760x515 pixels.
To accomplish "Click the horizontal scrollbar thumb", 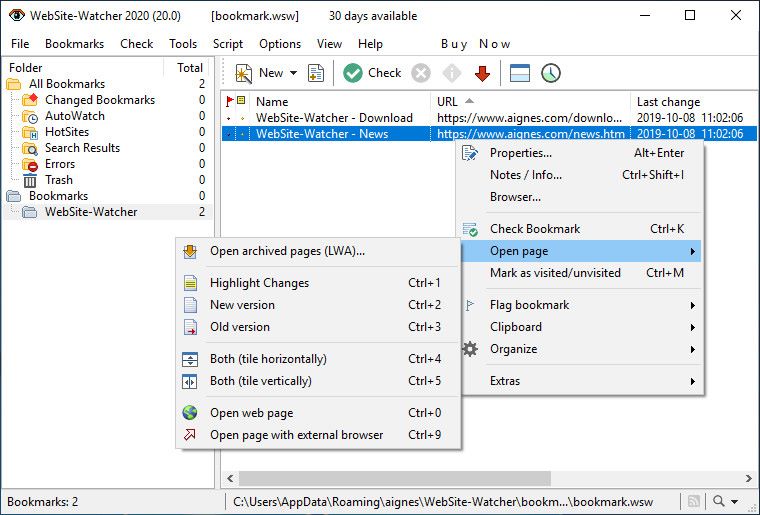I will [395, 478].
